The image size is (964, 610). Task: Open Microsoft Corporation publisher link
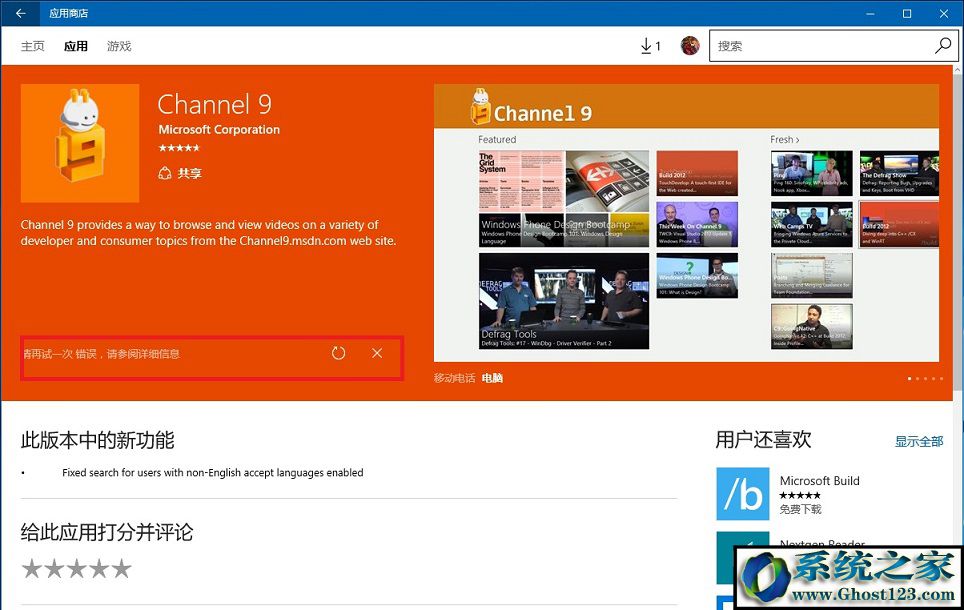click(x=219, y=130)
